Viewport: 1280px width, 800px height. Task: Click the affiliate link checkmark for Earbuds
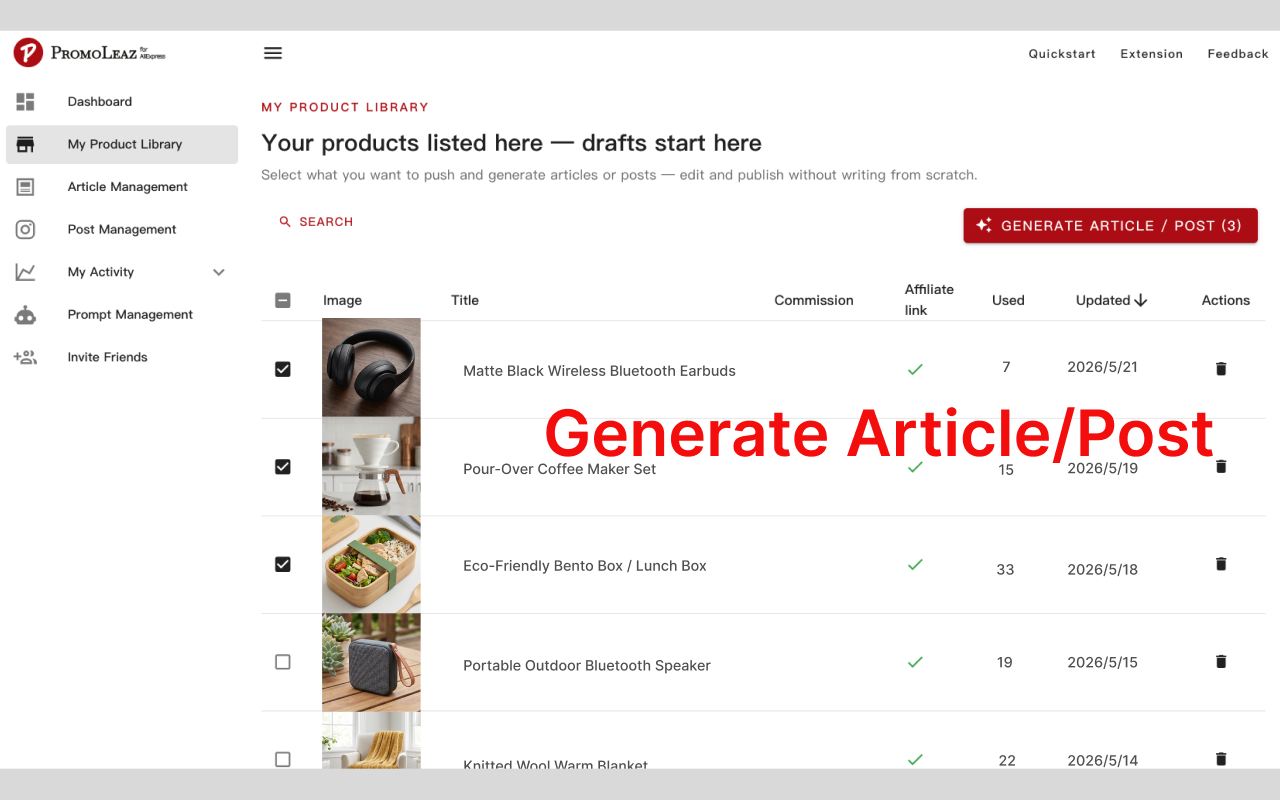[915, 369]
